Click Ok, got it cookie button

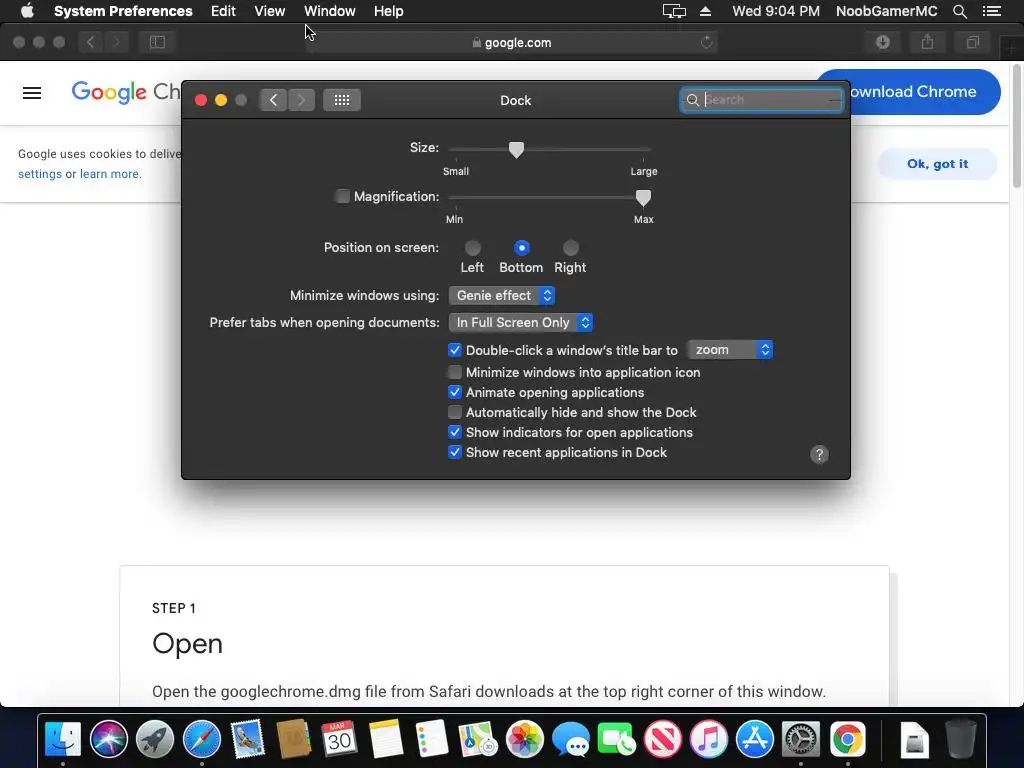coord(937,164)
